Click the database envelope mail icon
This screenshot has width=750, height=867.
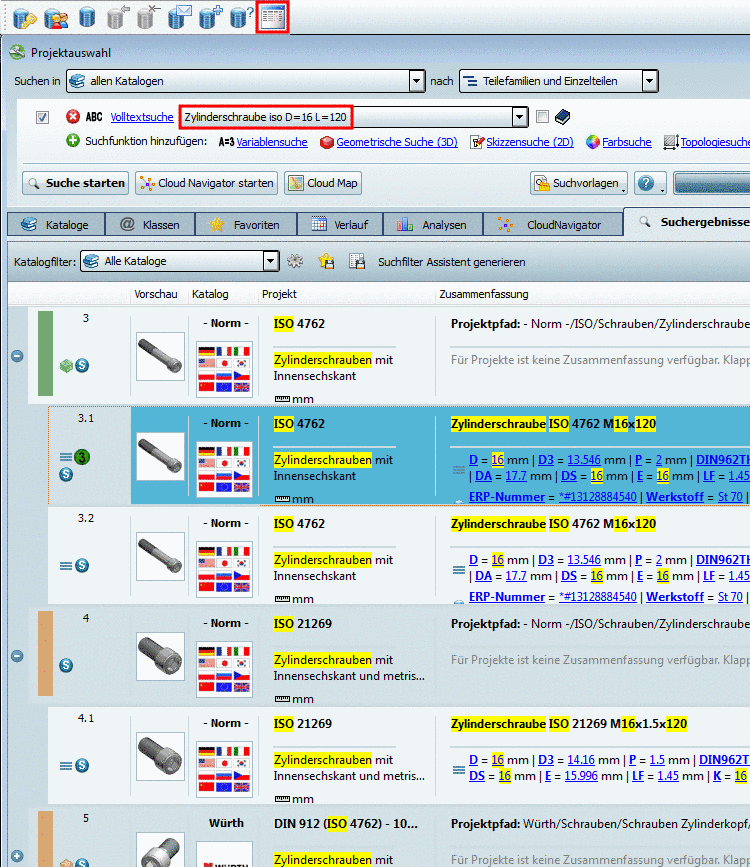tap(179, 17)
